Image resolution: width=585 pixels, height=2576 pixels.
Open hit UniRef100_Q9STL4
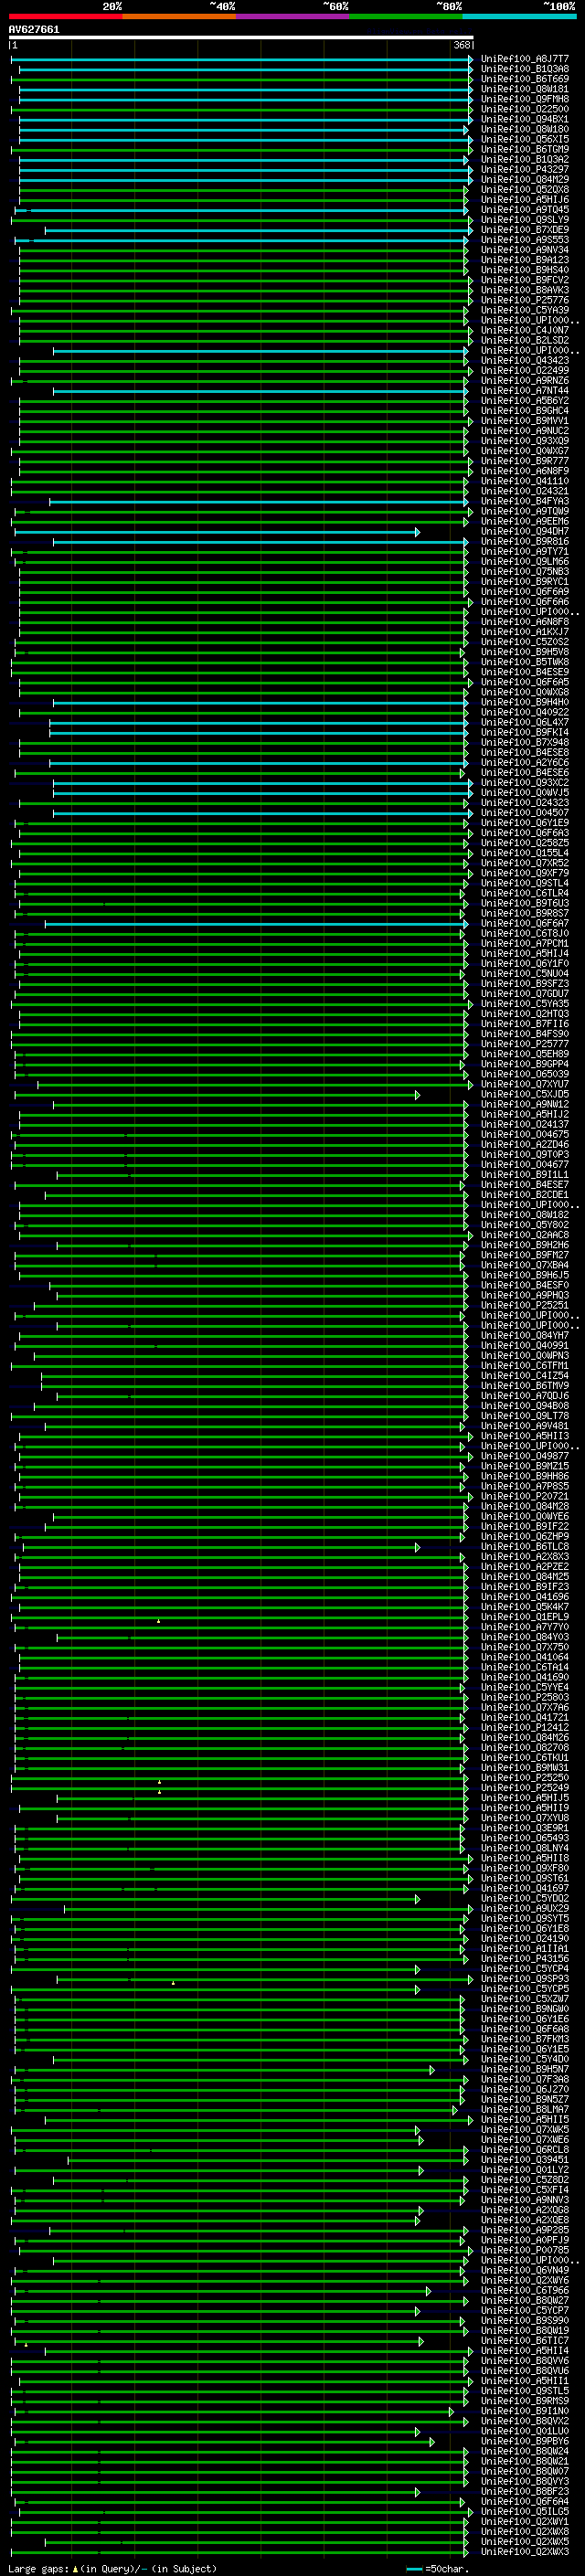524,884
